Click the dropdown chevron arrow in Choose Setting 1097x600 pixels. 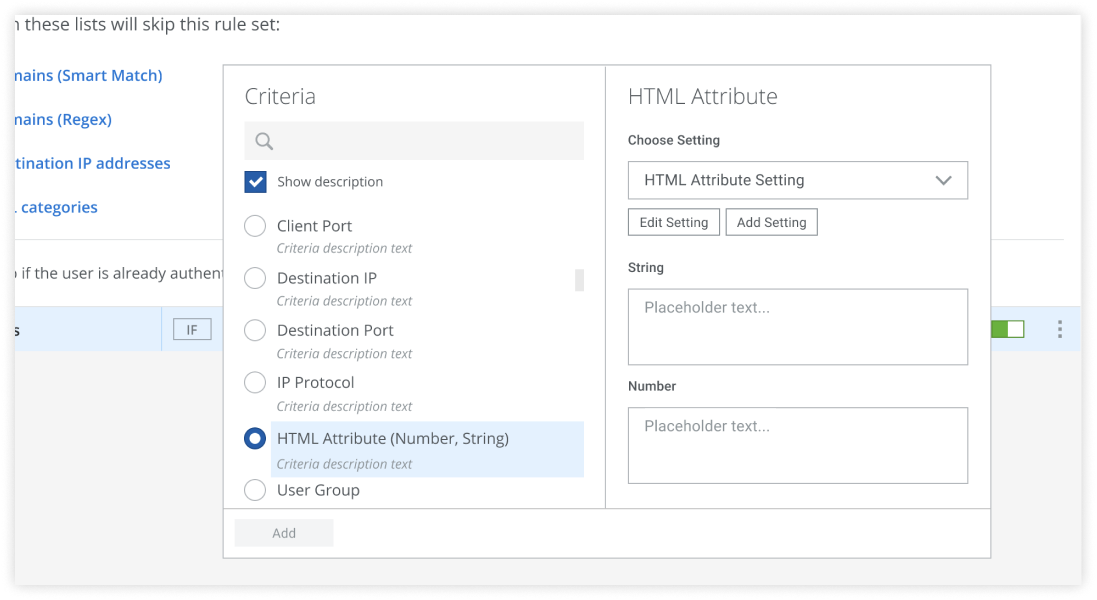coord(943,181)
